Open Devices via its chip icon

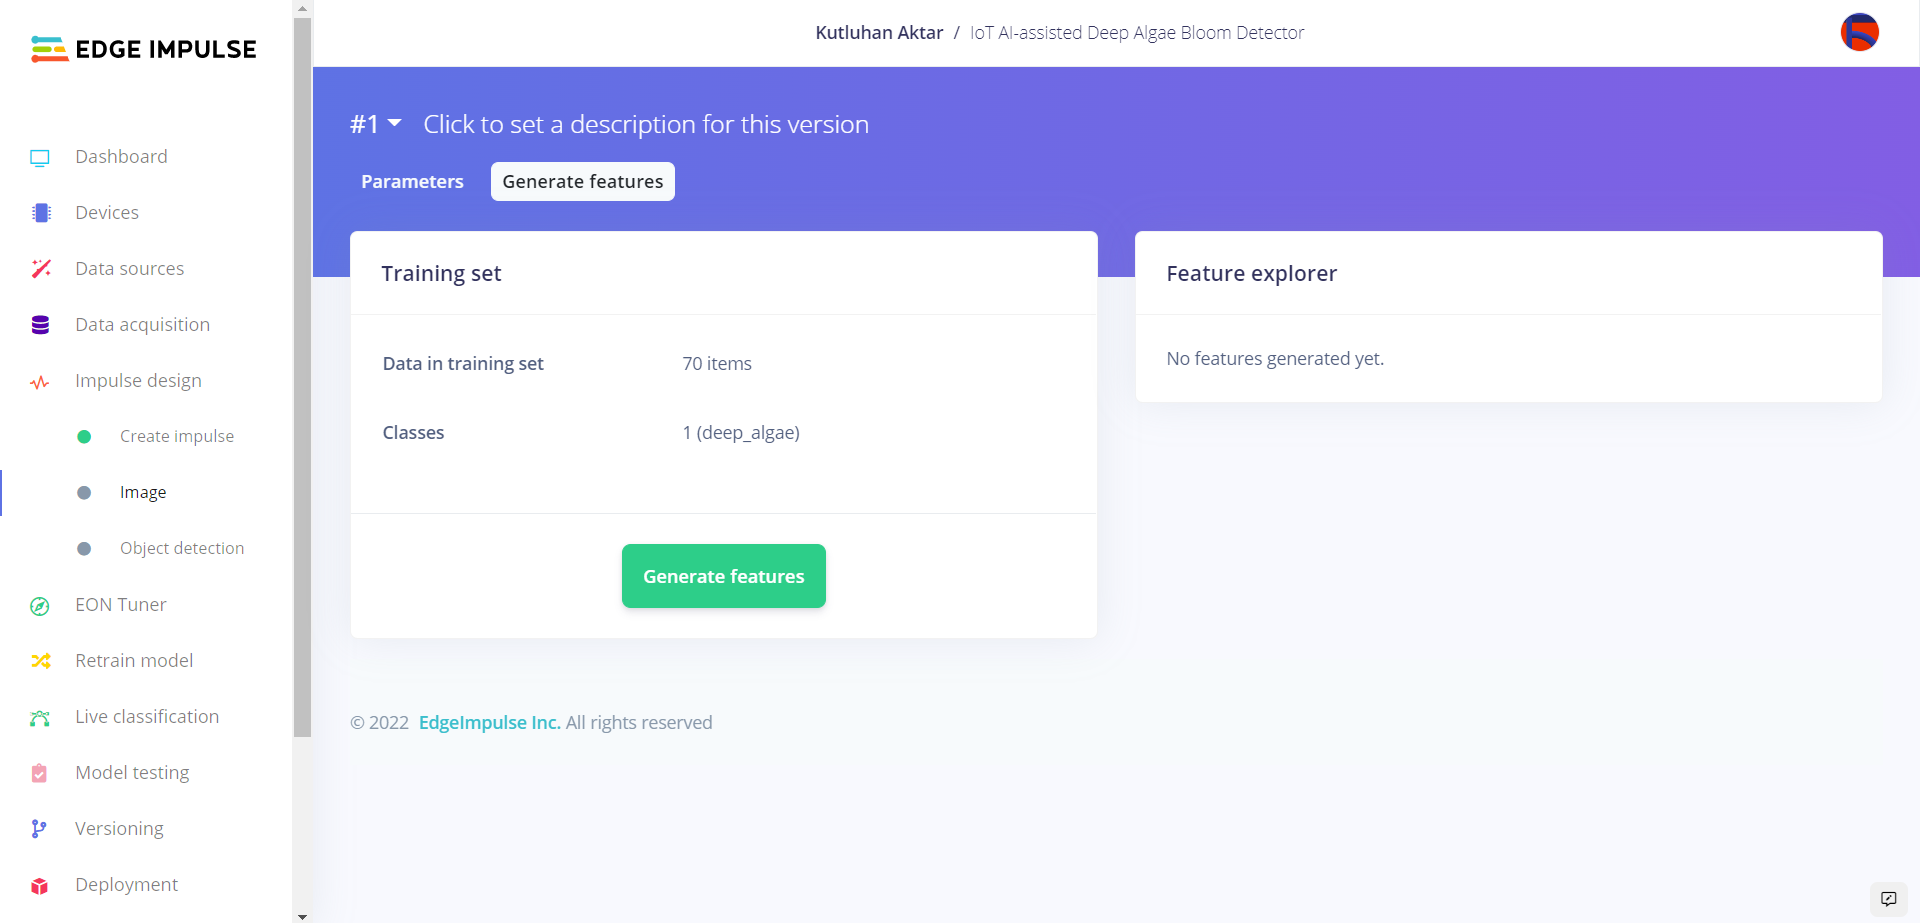coord(41,213)
